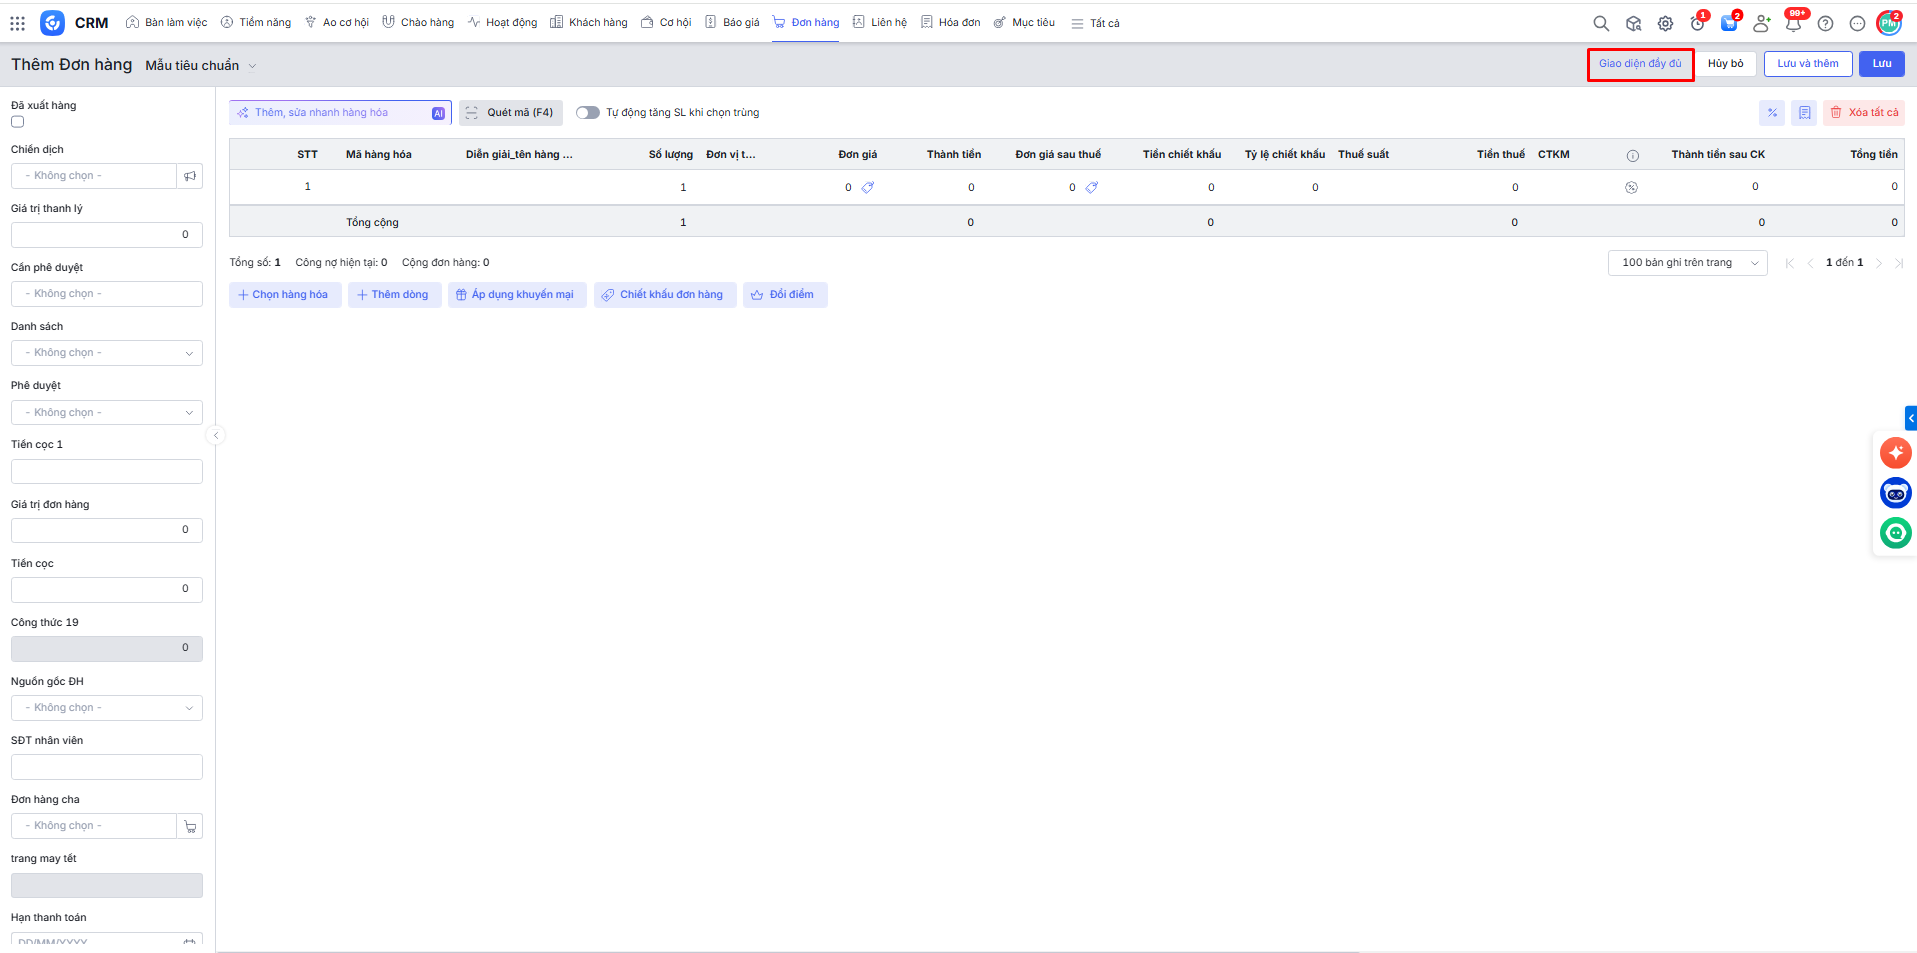Screen dimensions: 1917x953
Task: Click the Lưu và thêm button
Action: pos(1807,64)
